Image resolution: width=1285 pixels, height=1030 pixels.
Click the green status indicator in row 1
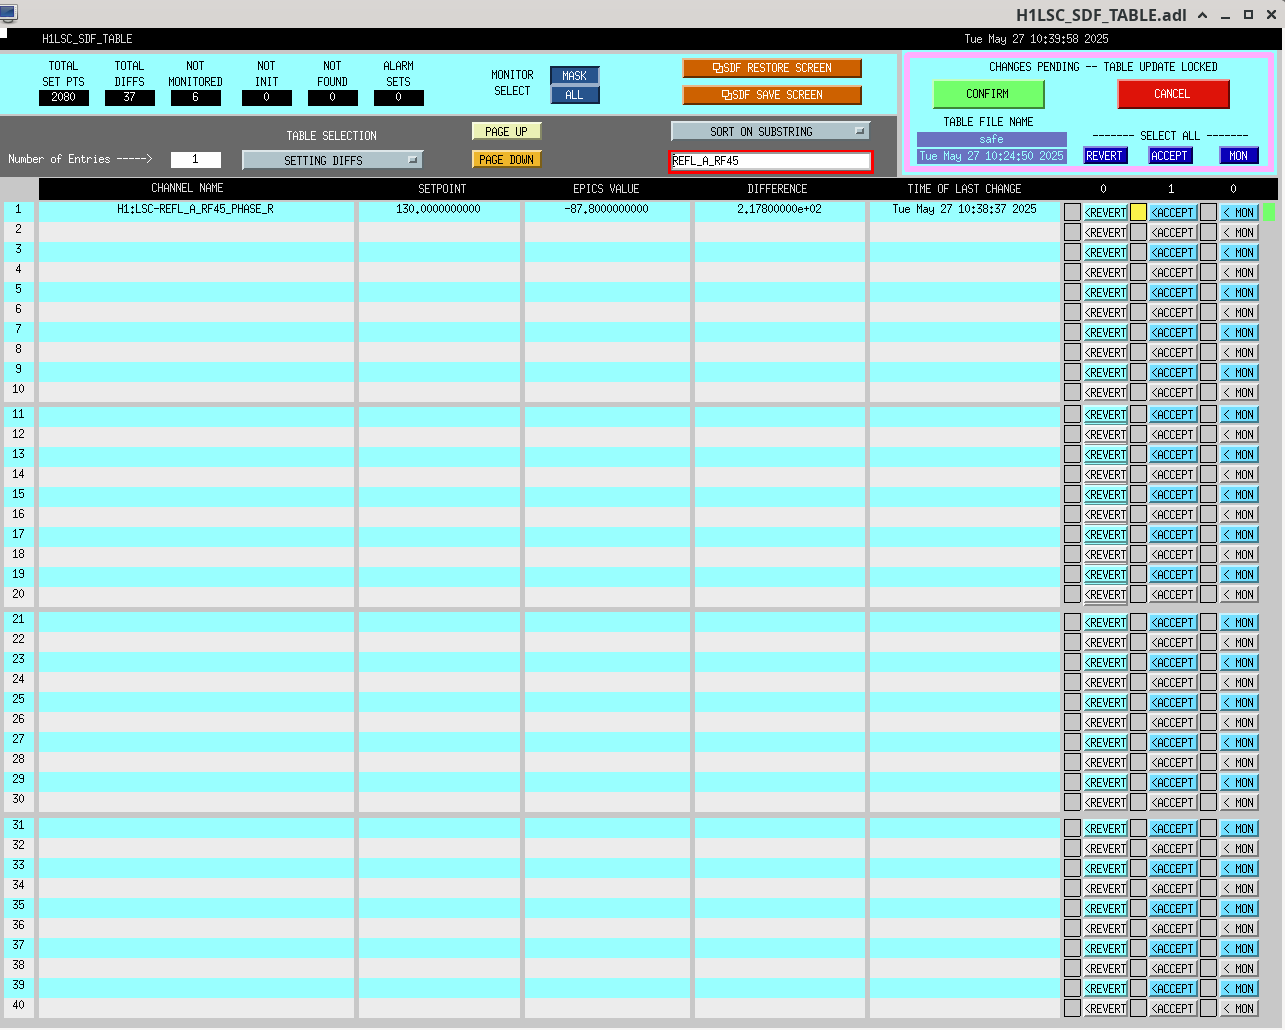click(1270, 212)
